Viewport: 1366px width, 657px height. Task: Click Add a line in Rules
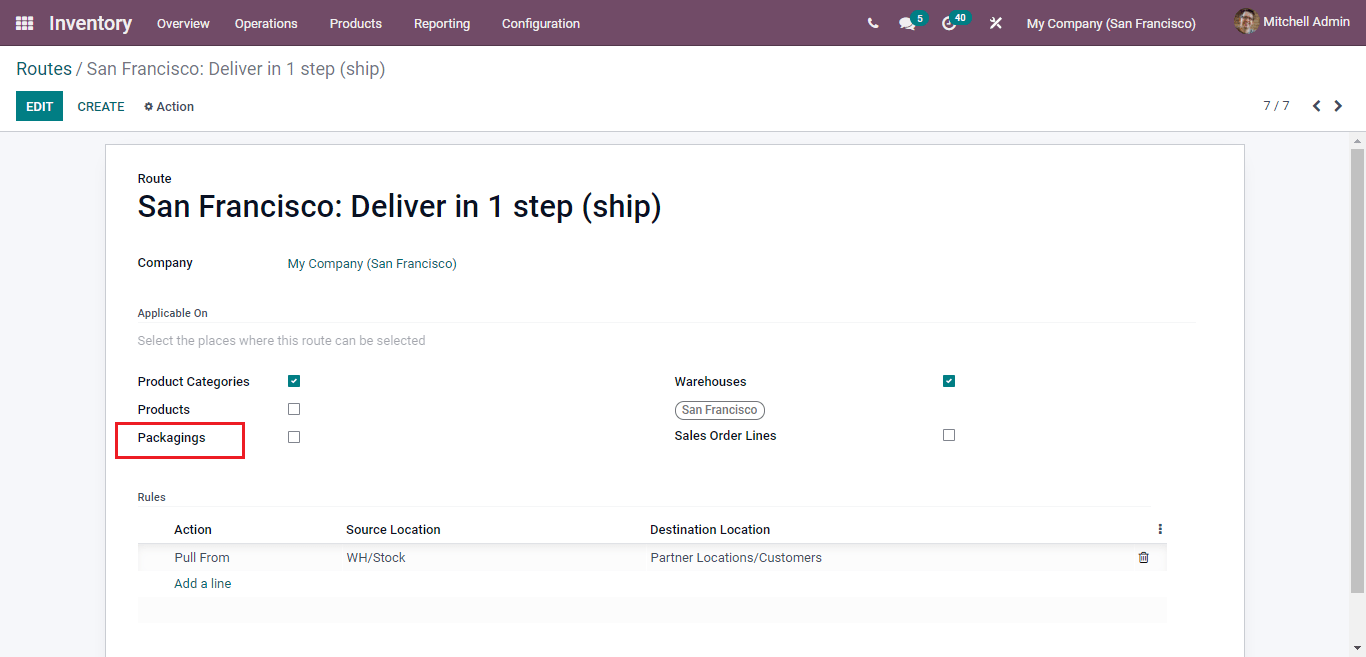coord(203,584)
